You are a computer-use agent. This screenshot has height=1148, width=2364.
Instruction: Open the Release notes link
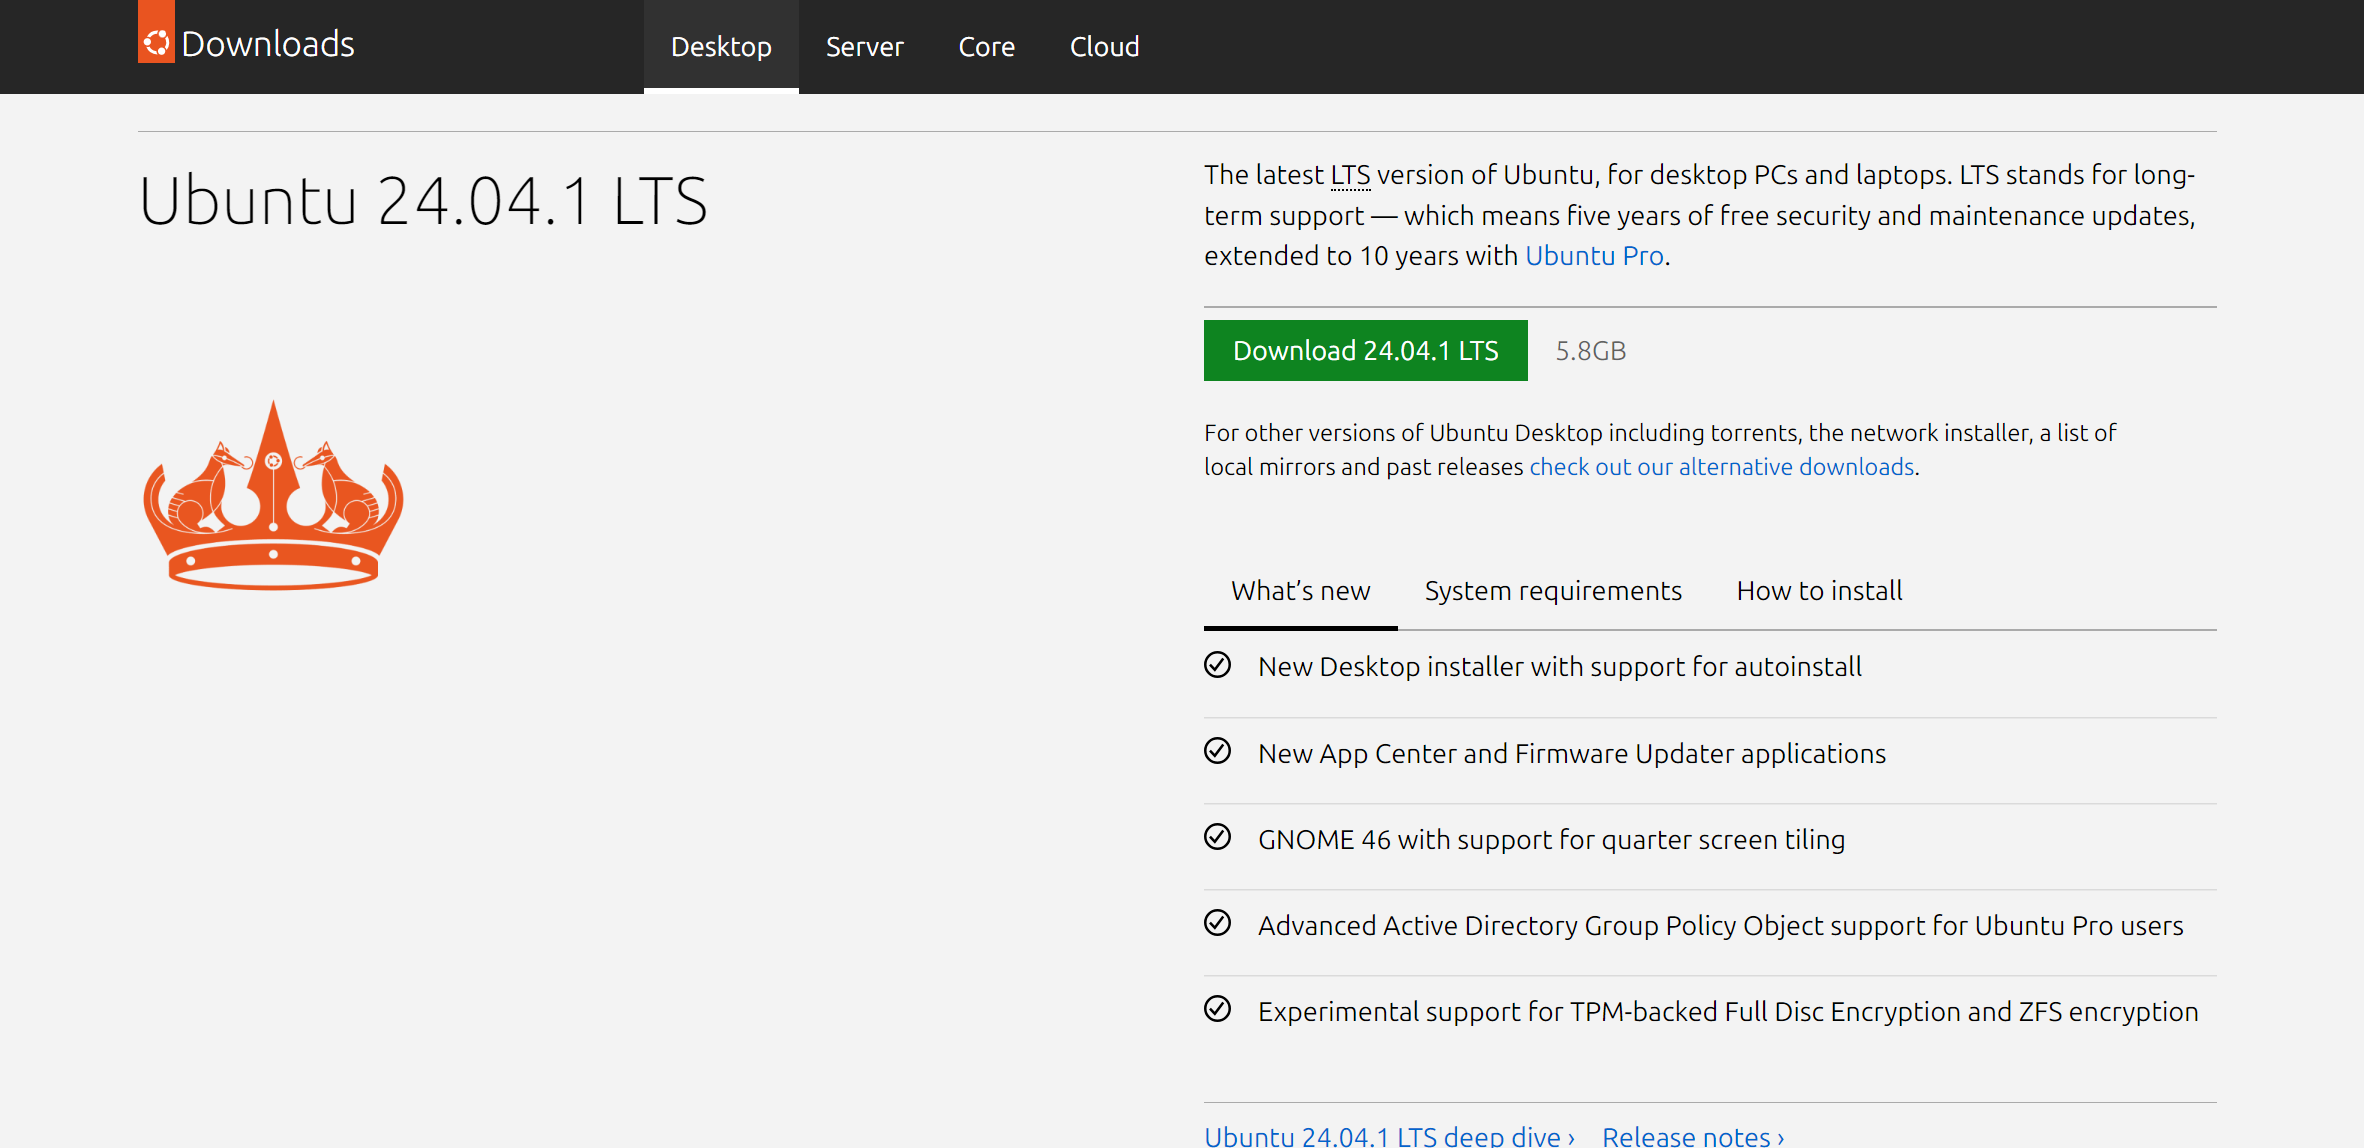(1694, 1136)
